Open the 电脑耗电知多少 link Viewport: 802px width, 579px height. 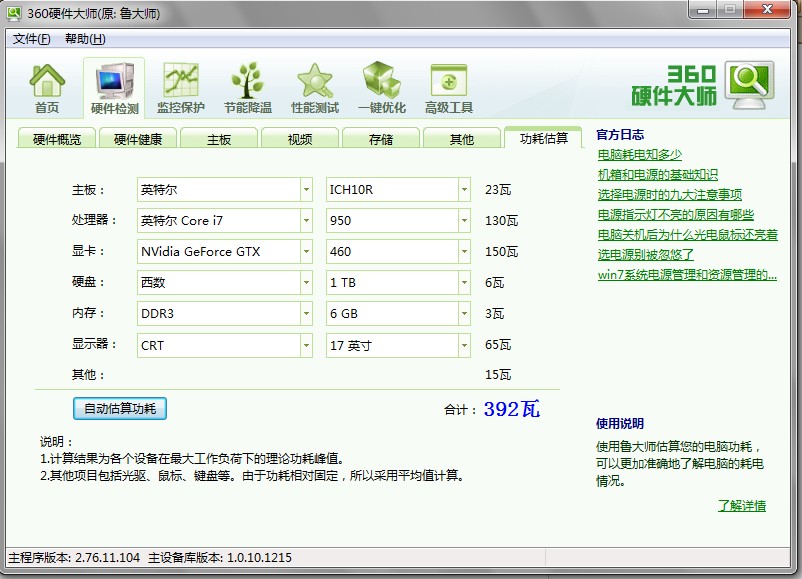click(639, 154)
